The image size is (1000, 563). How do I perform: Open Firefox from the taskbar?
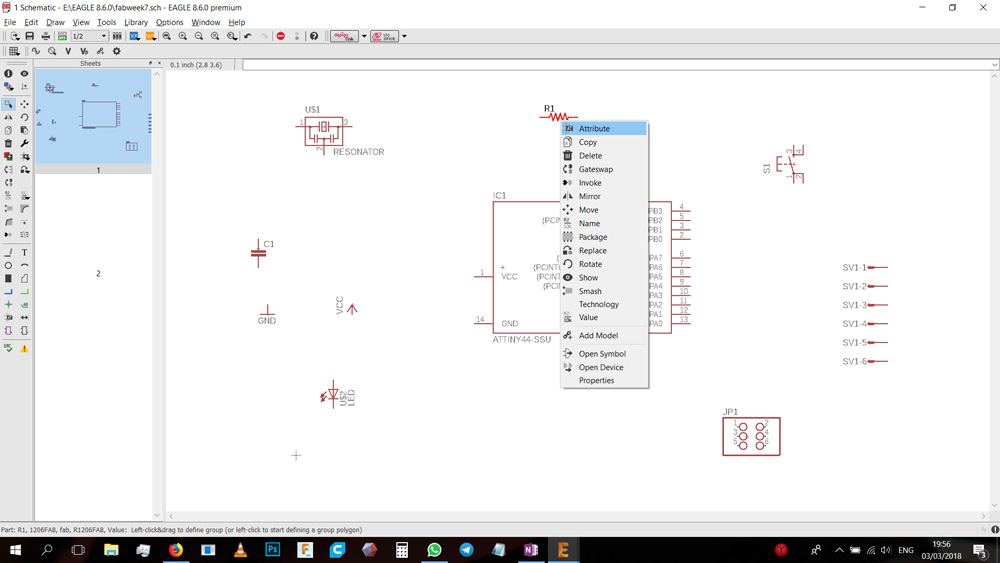pos(175,550)
